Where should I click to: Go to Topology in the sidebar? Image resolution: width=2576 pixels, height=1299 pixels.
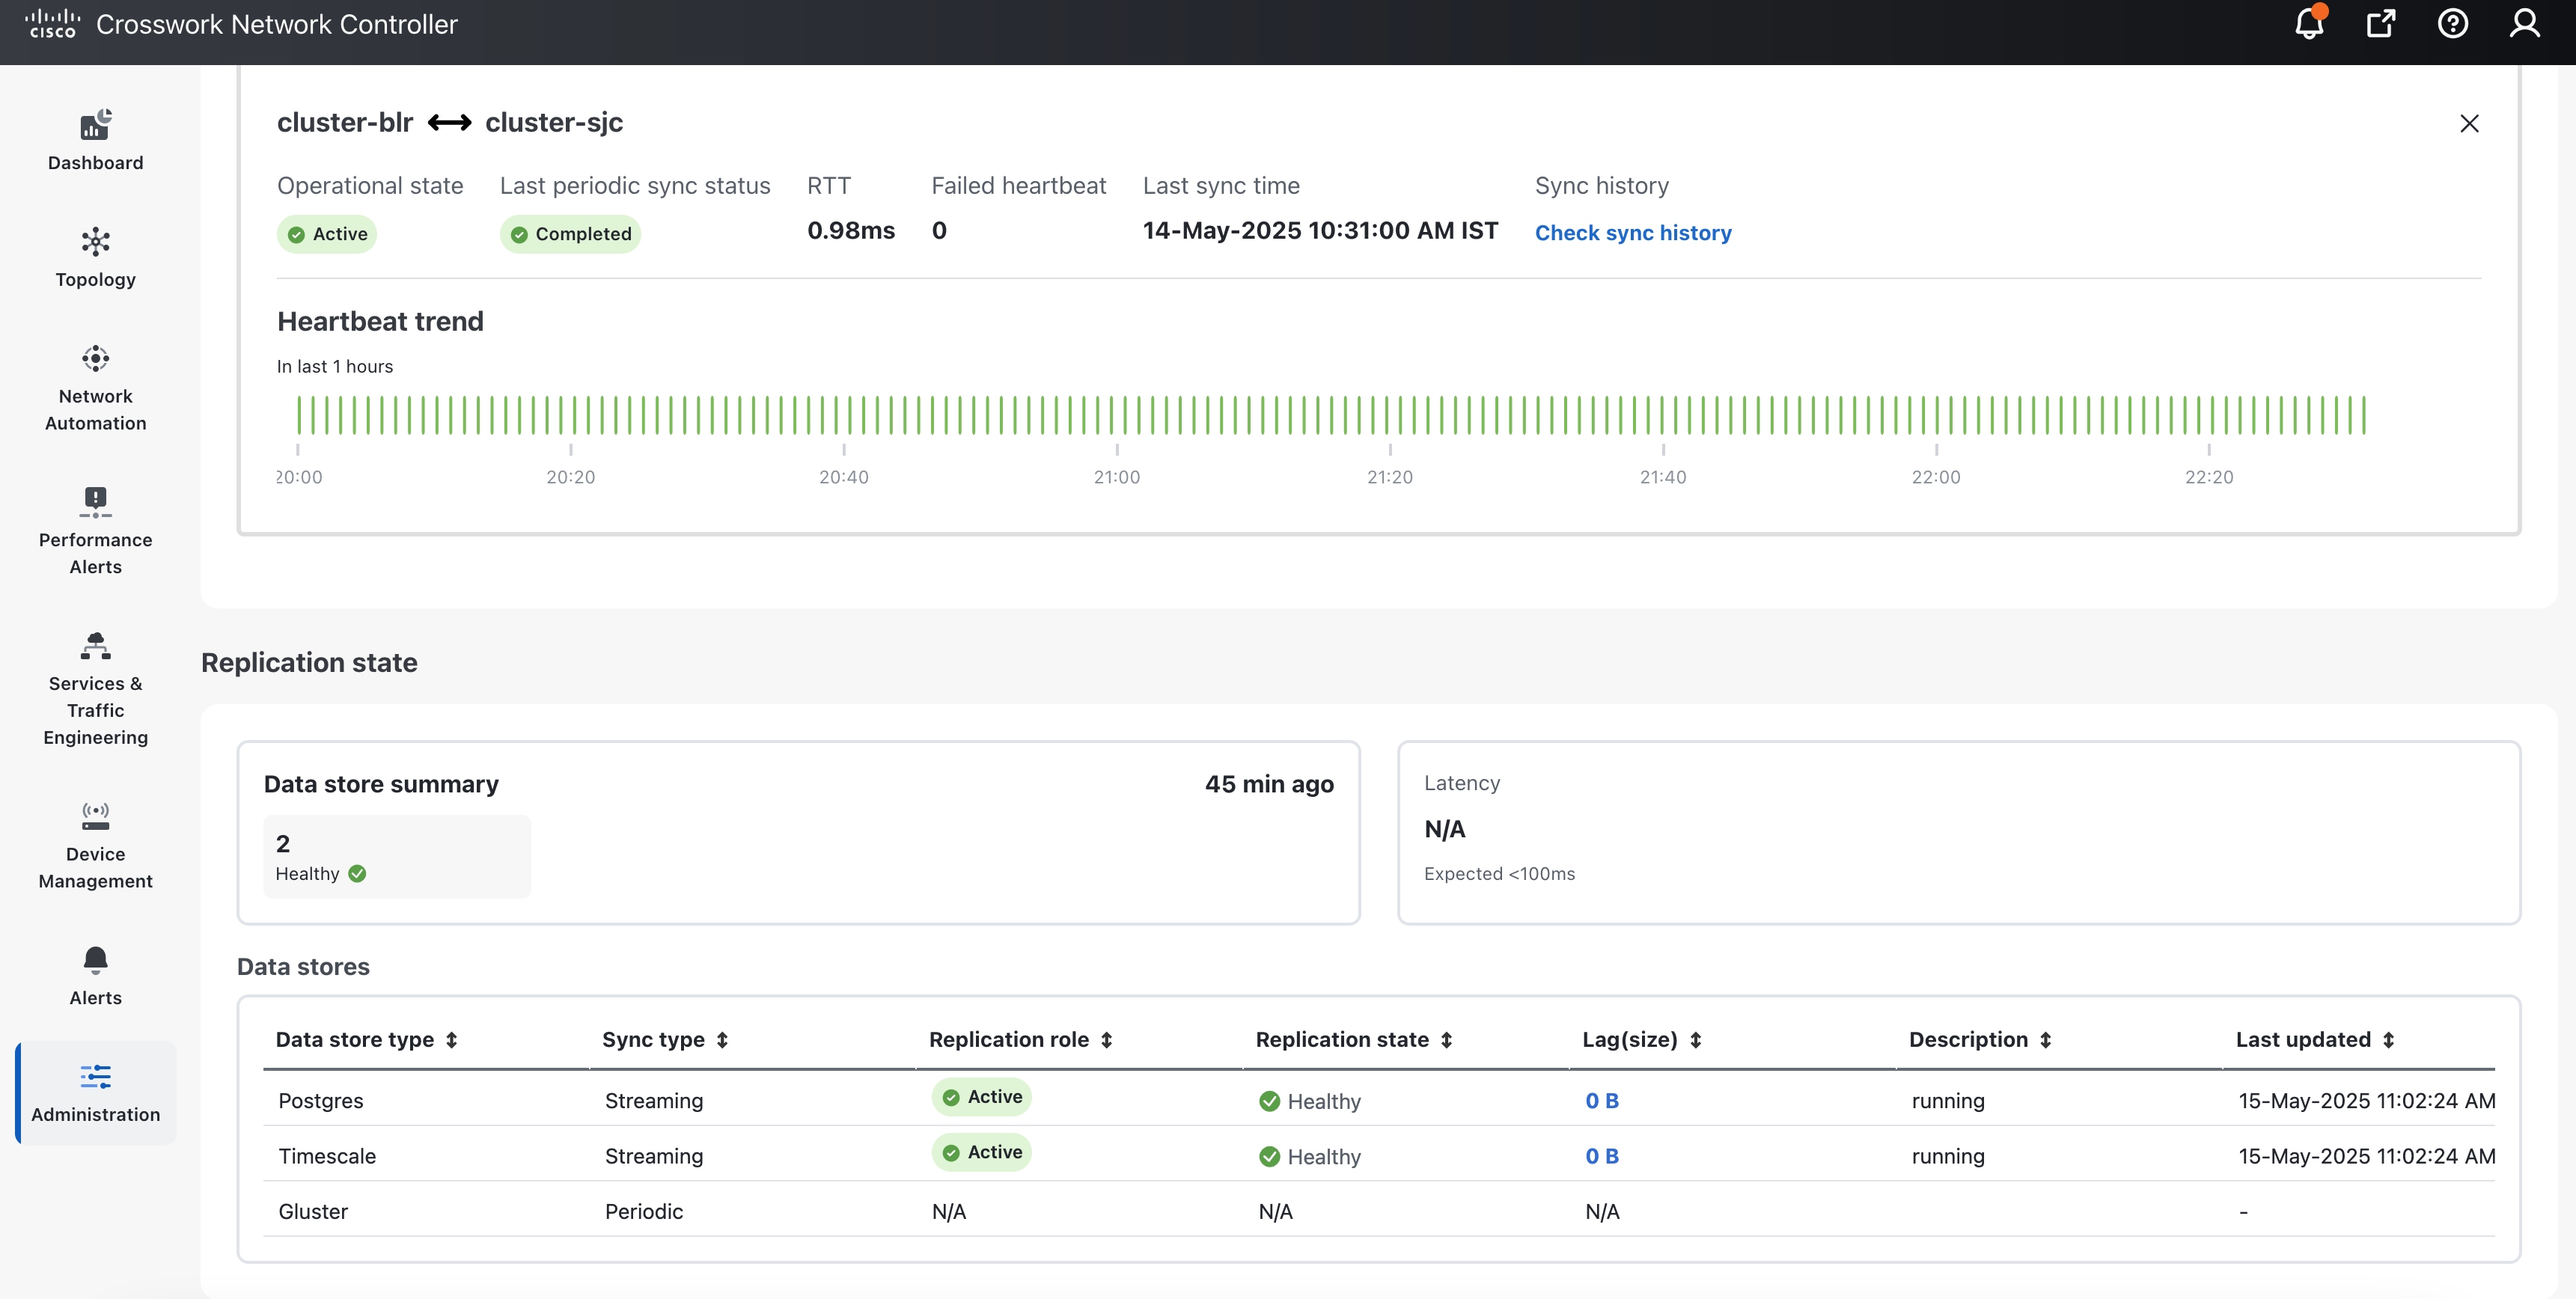(x=96, y=257)
